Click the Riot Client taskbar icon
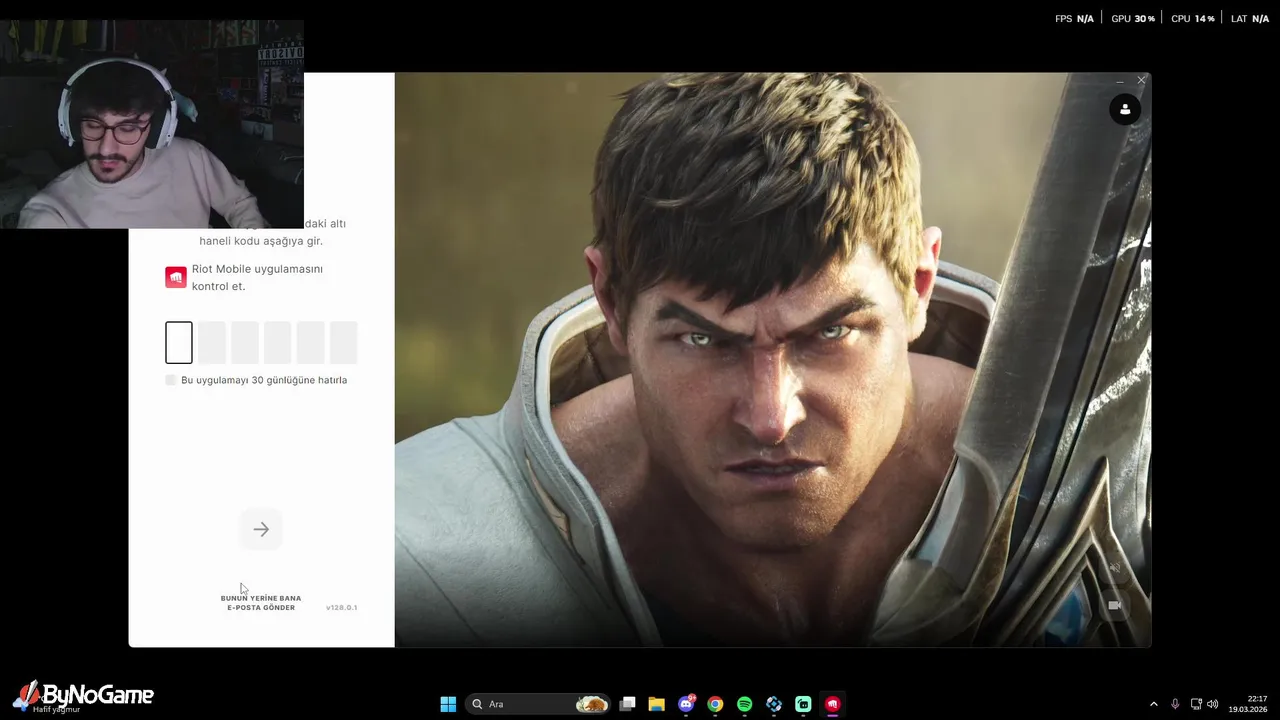 click(832, 704)
